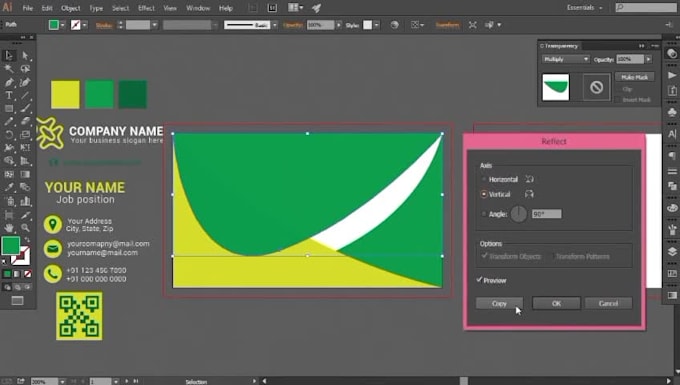Click the large green Fill swatch
This screenshot has height=385, width=680.
point(10,246)
